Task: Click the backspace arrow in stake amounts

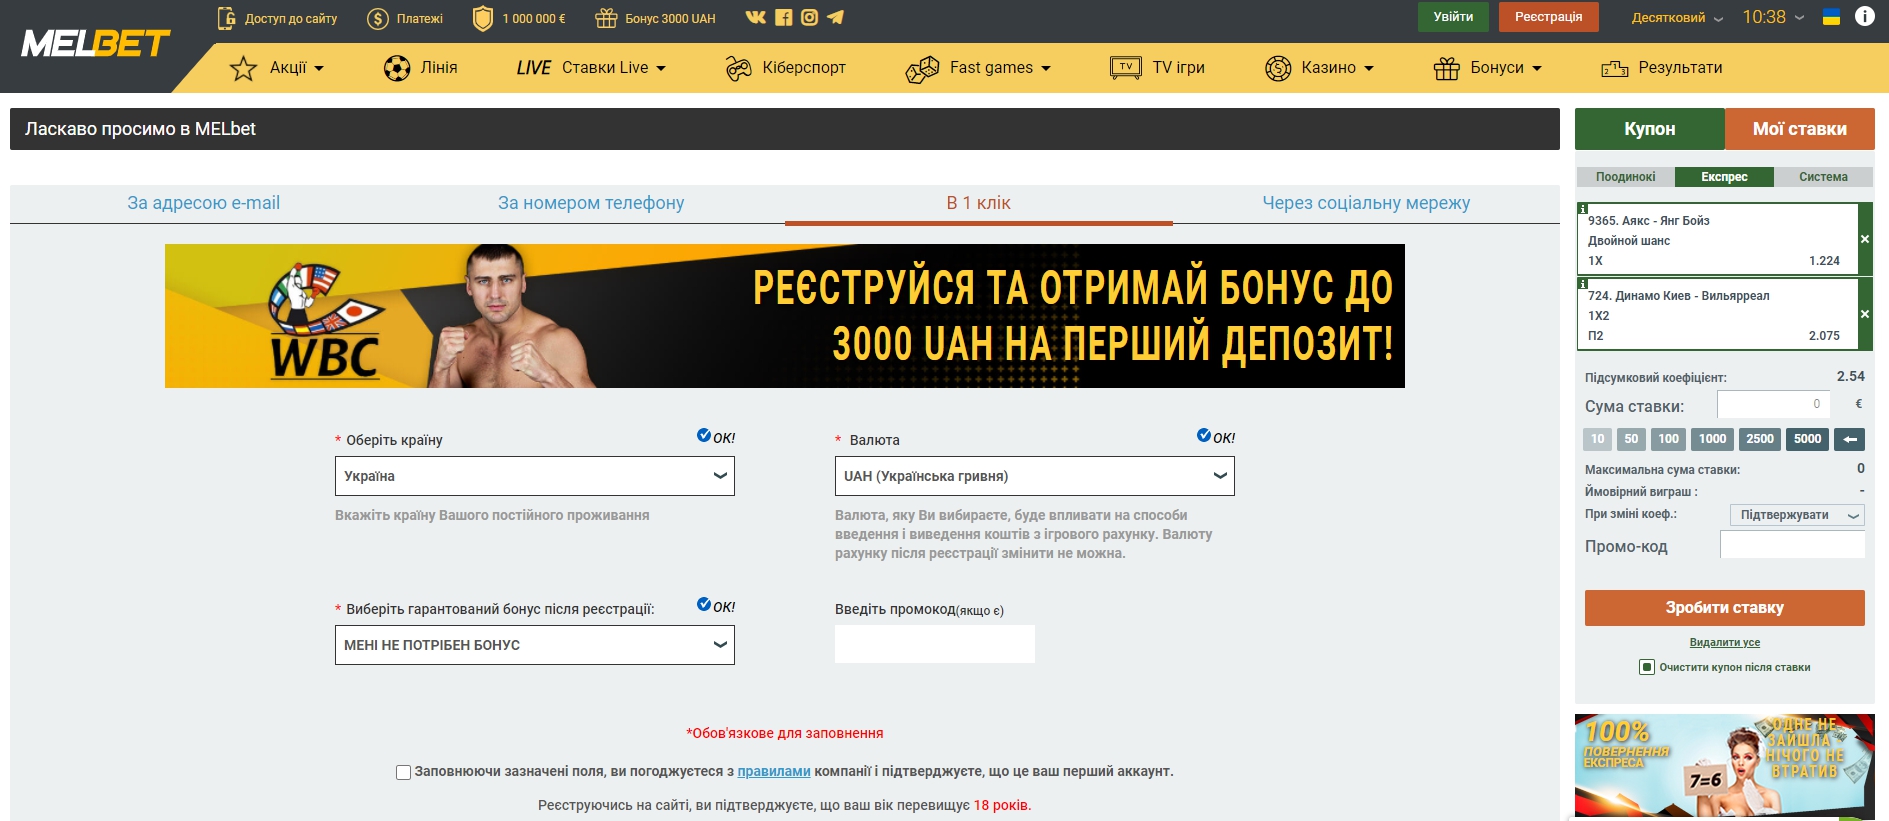Action: (x=1850, y=439)
